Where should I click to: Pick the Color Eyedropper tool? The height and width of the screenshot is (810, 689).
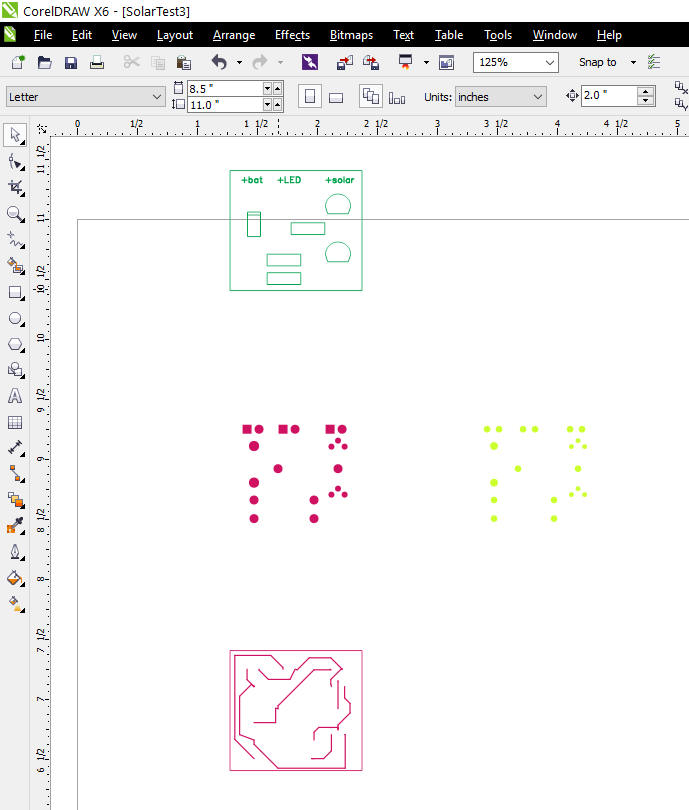pos(15,526)
